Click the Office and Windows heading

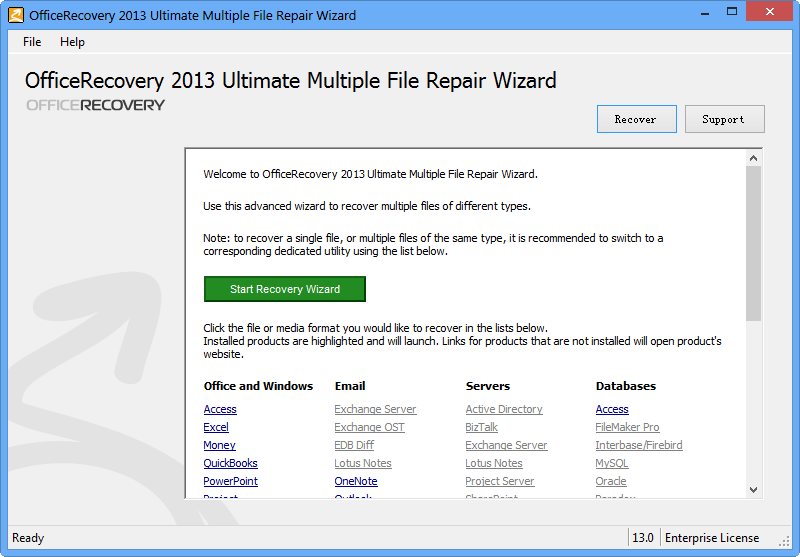pos(258,386)
